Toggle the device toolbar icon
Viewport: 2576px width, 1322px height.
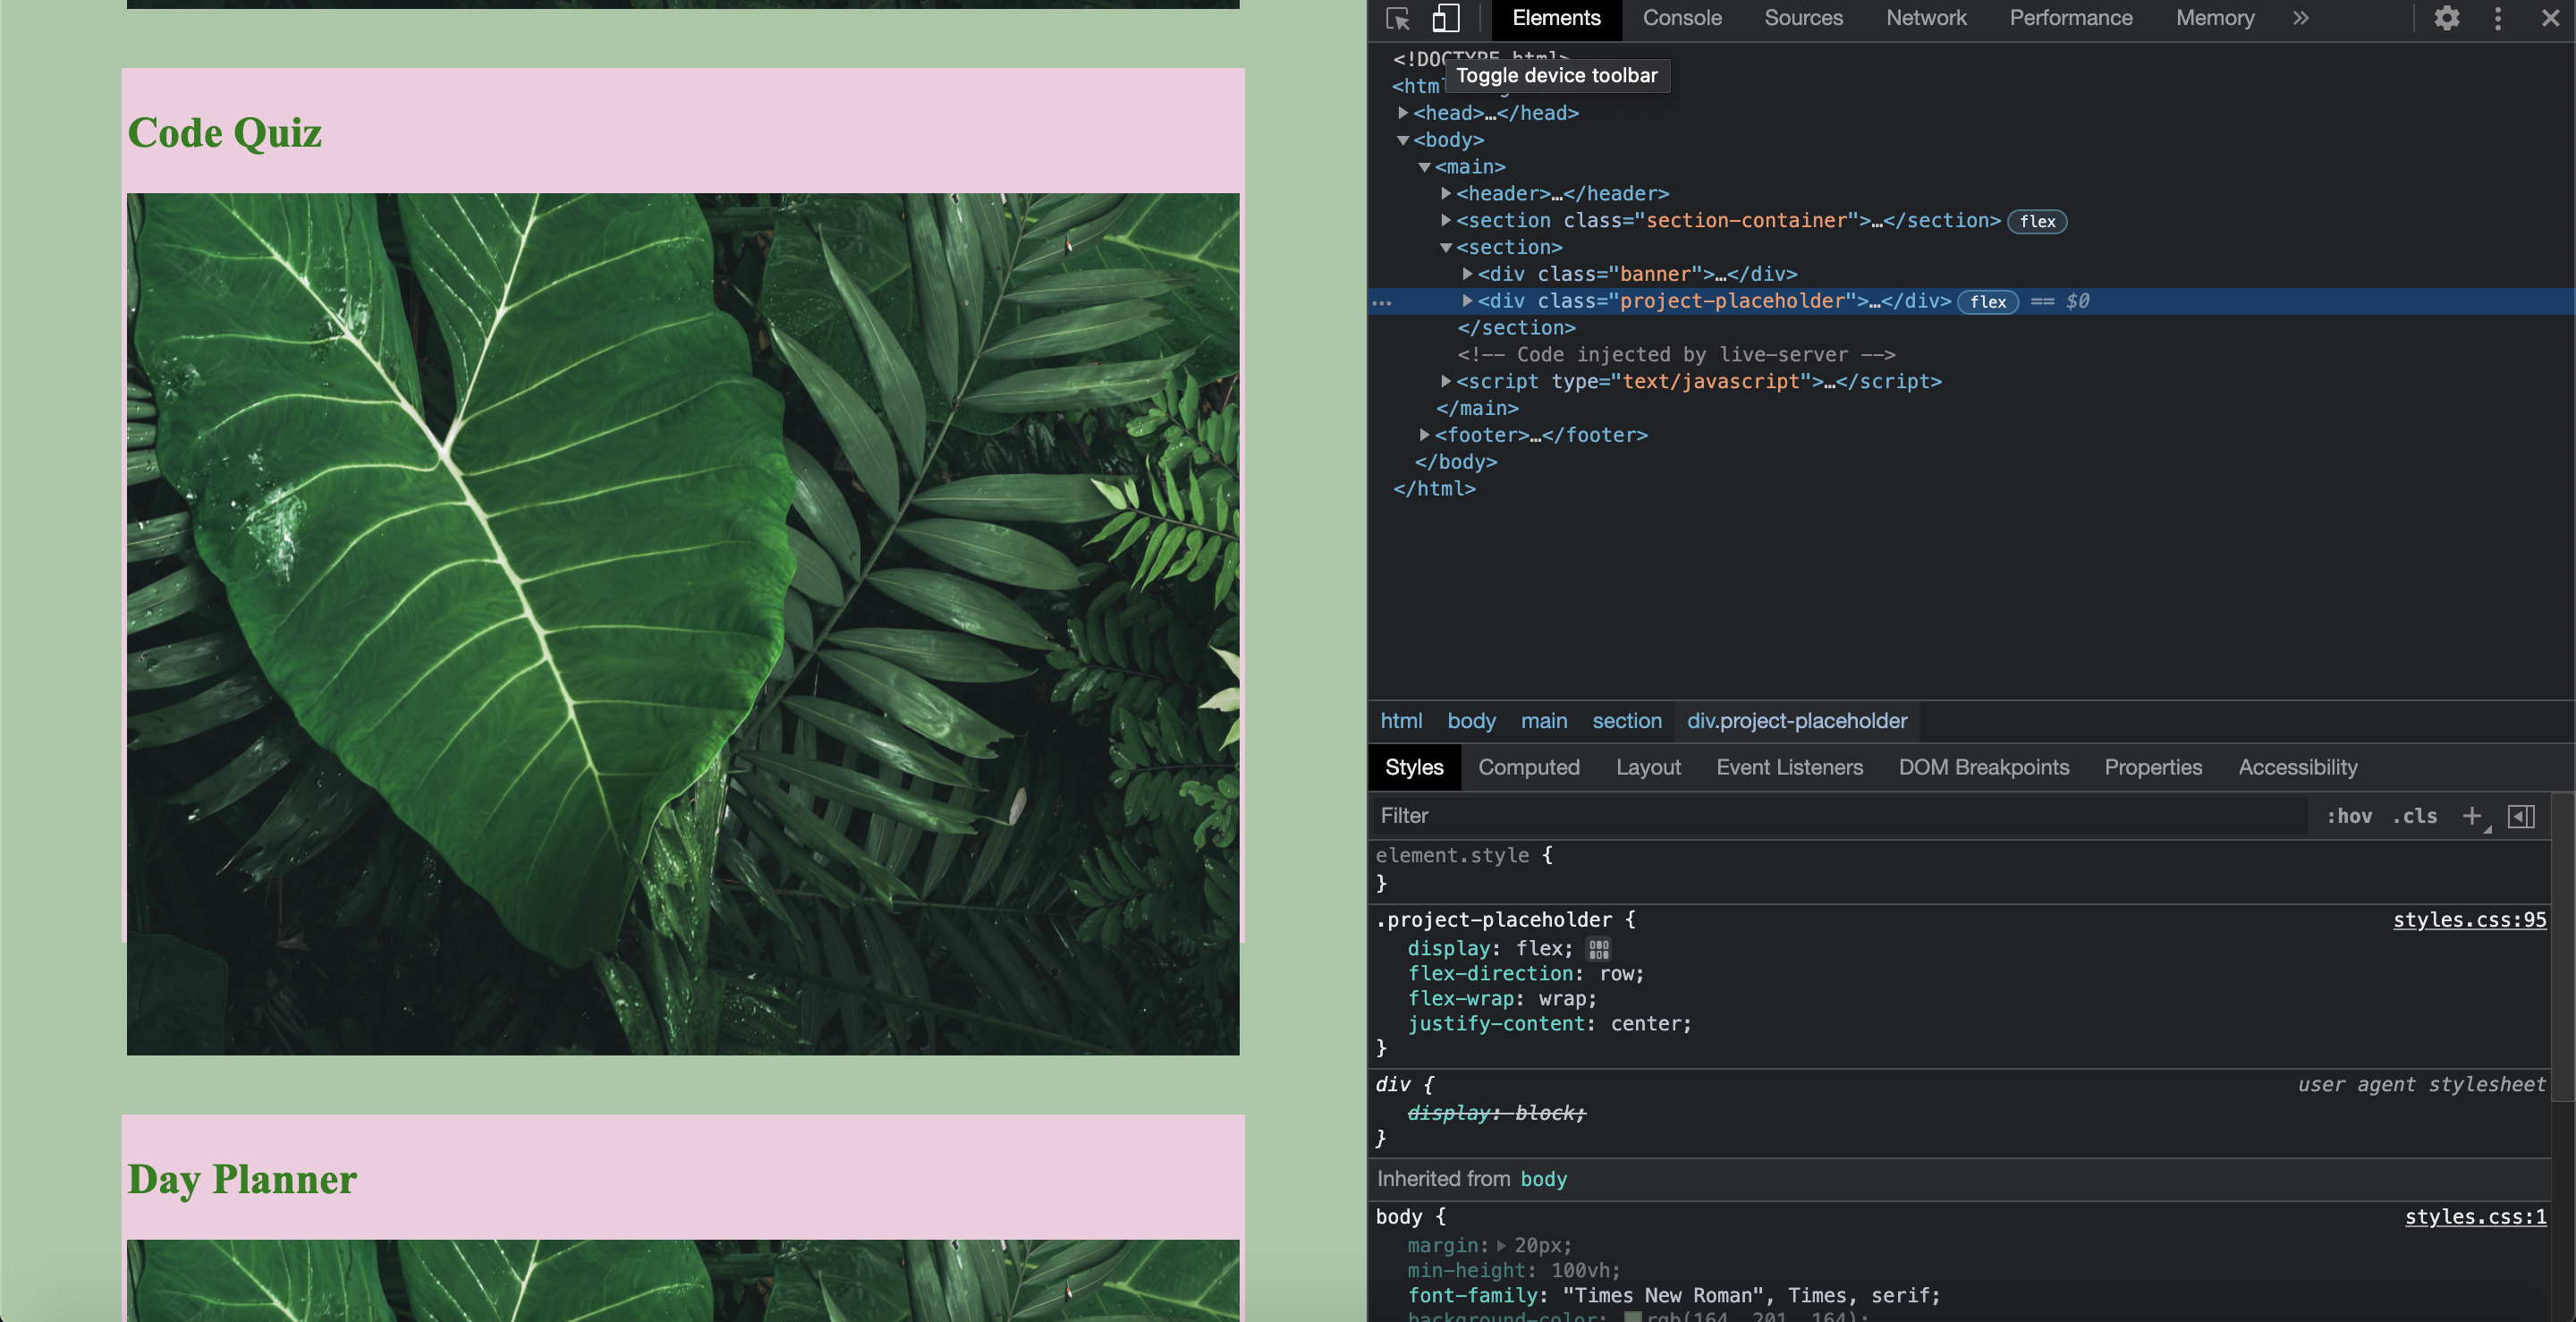[1445, 18]
